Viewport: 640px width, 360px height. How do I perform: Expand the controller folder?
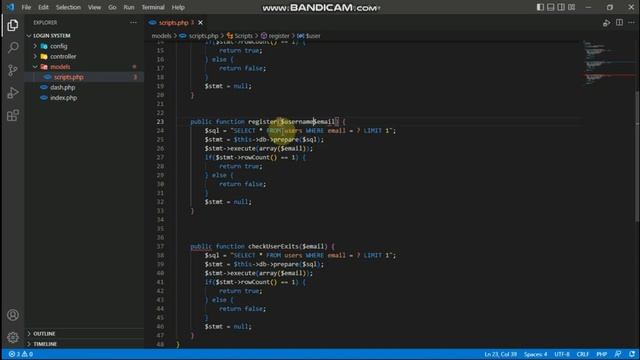(63, 56)
